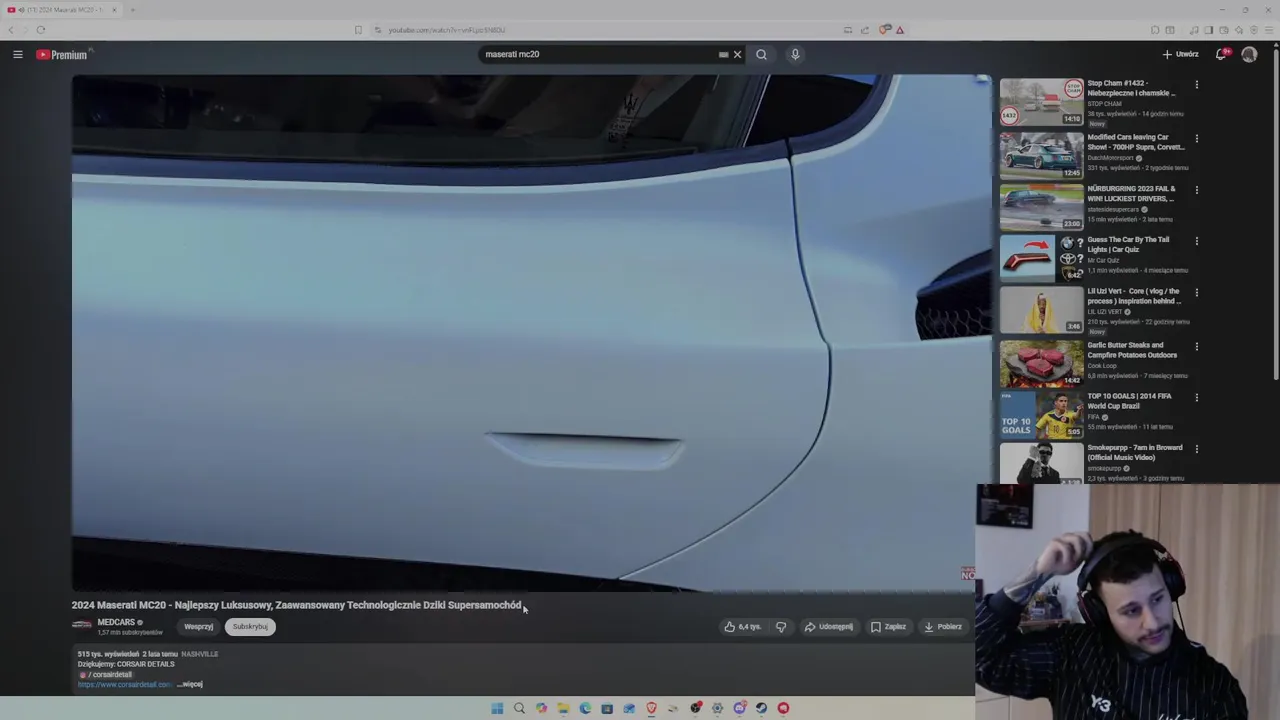
Task: Open options menu for Smokepurpp video
Action: click(x=1196, y=449)
